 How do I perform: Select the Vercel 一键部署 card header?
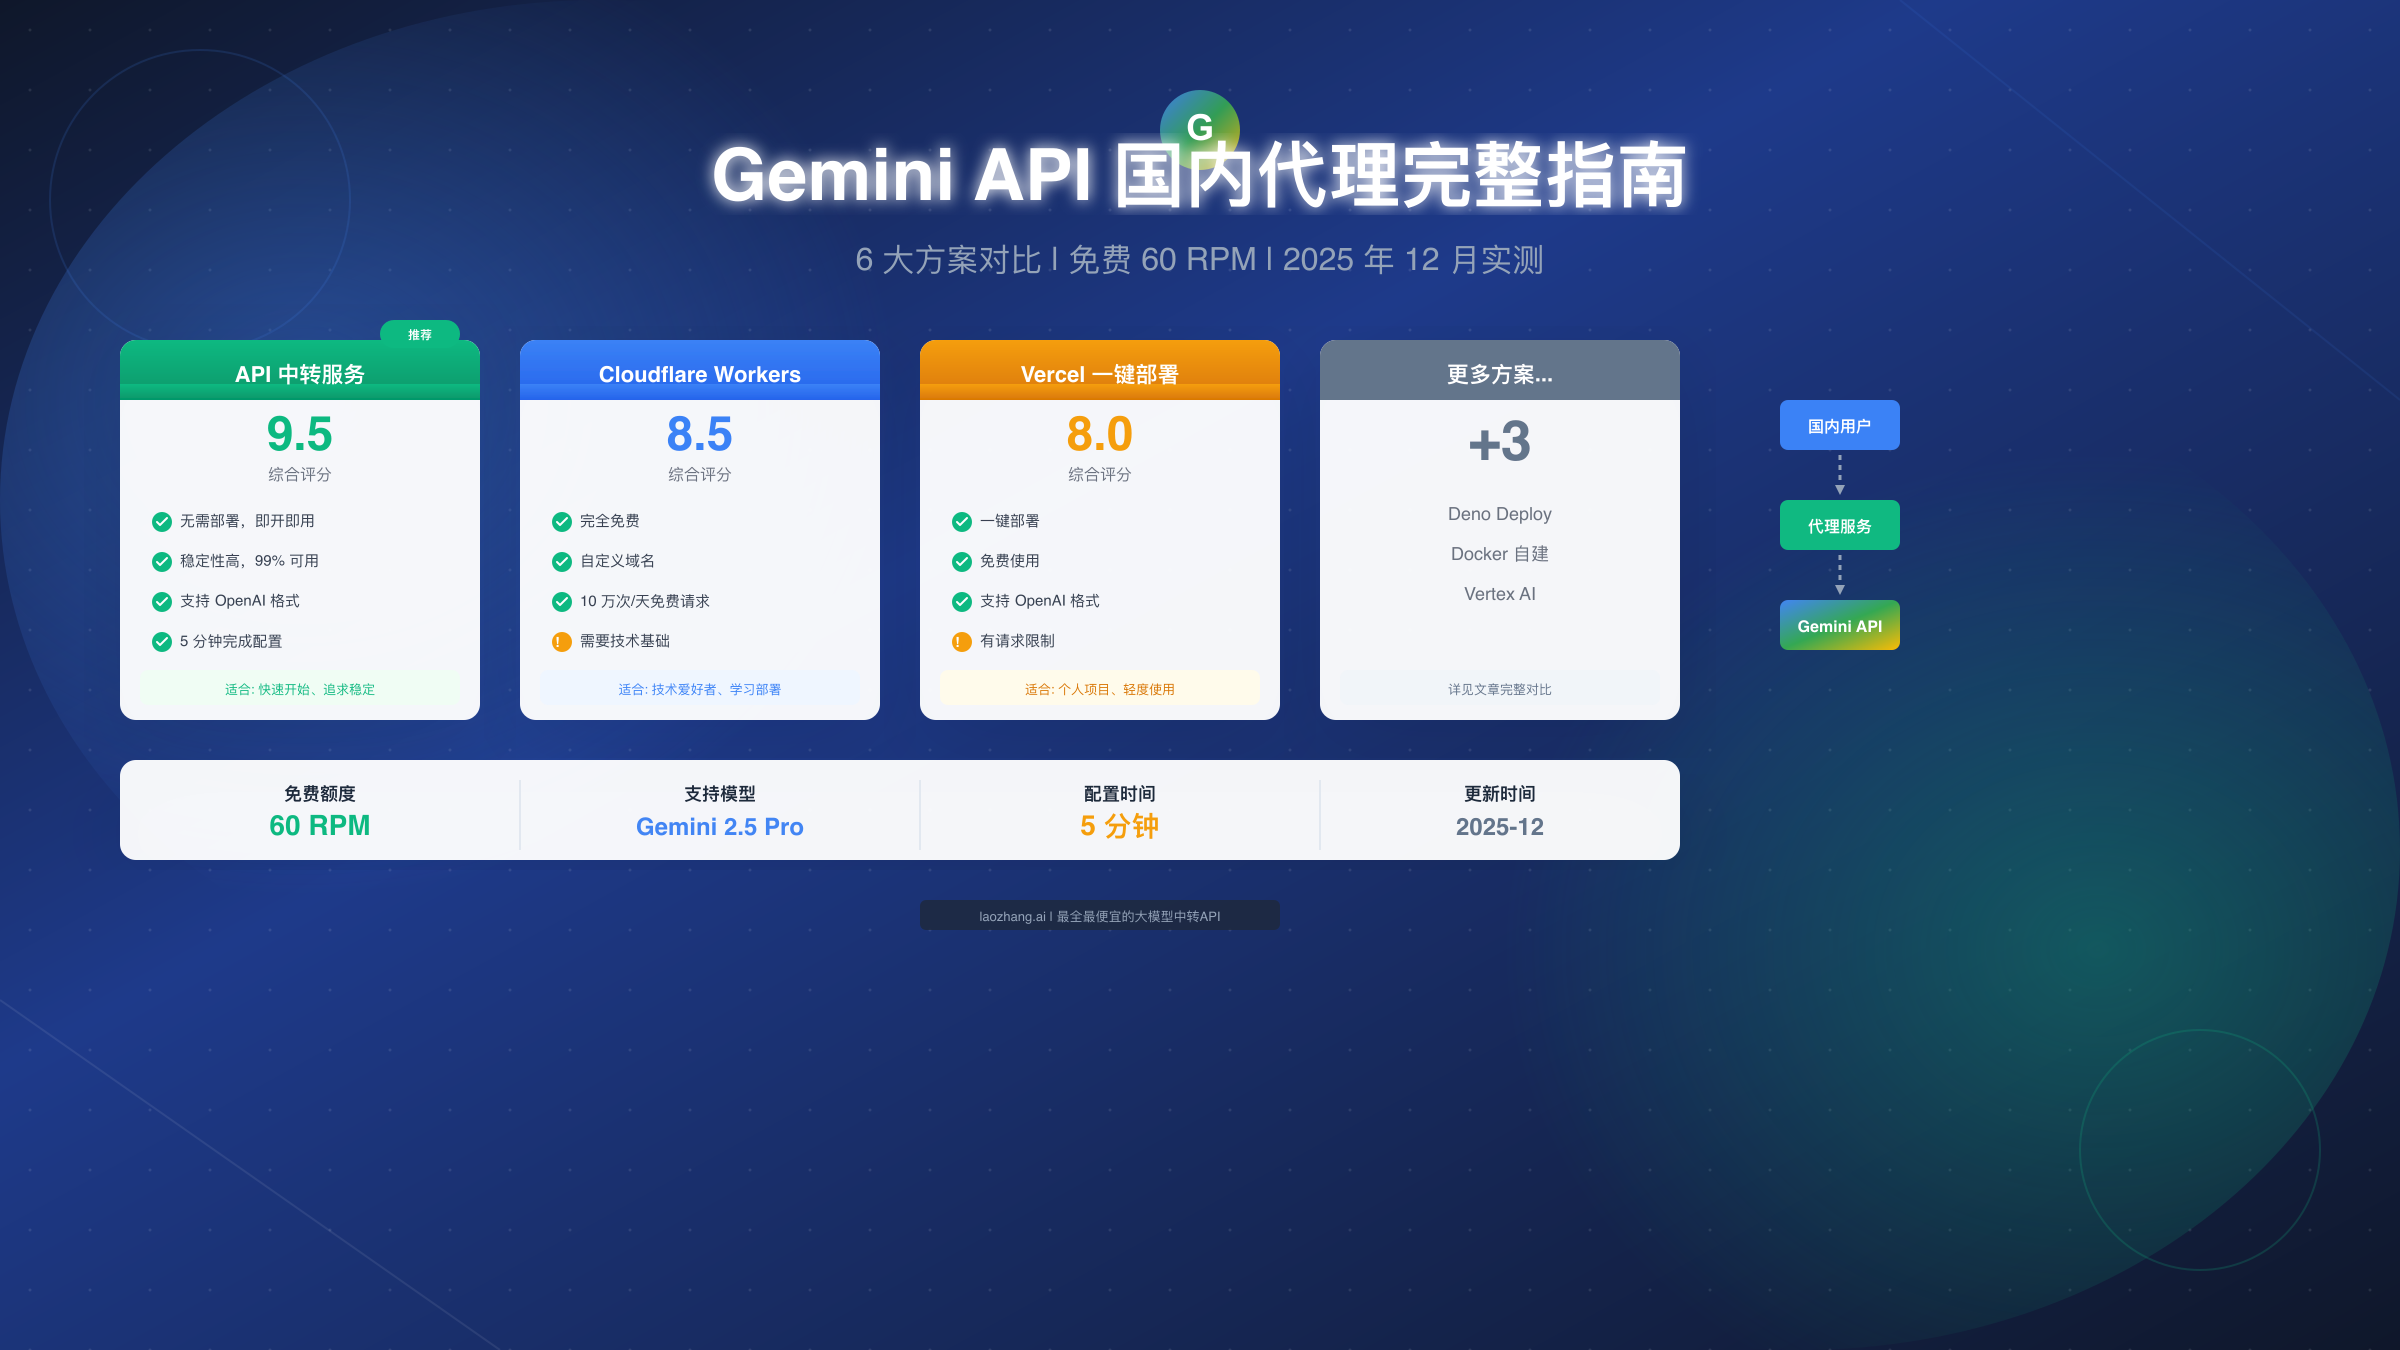pyautogui.click(x=1099, y=373)
